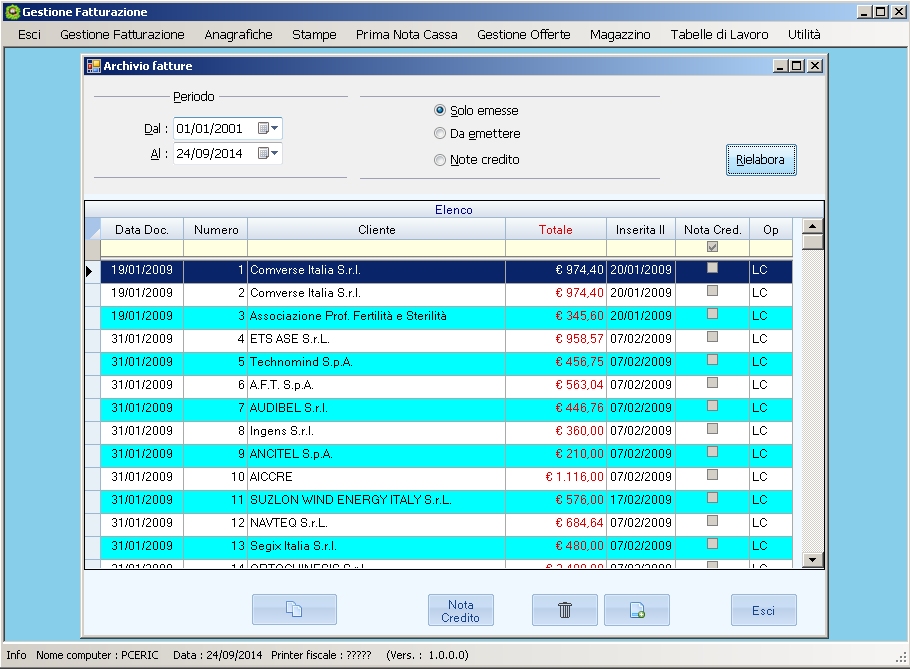Sort by the Inserita Il column header
This screenshot has height=669, width=910.
641,230
